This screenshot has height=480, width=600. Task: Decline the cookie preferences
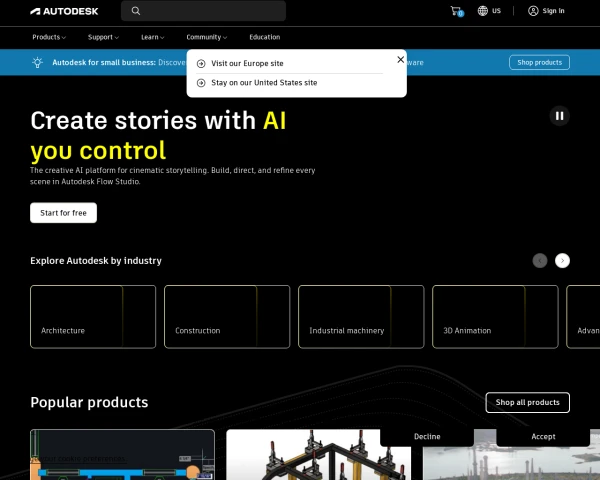tap(427, 437)
